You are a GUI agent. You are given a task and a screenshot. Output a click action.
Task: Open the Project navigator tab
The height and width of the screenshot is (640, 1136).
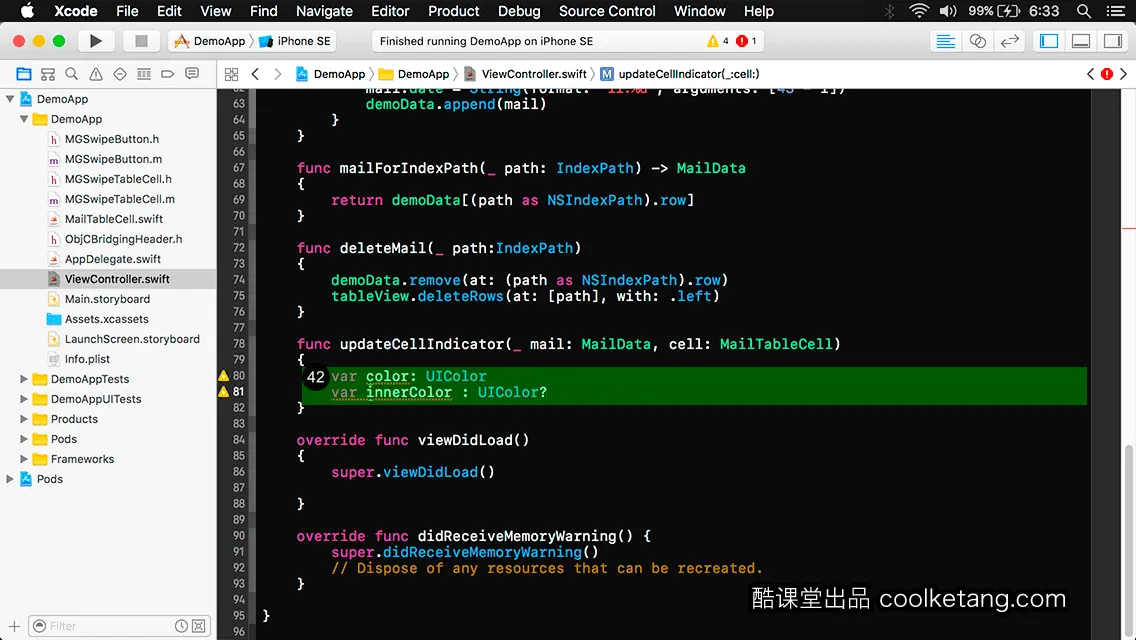(x=24, y=74)
